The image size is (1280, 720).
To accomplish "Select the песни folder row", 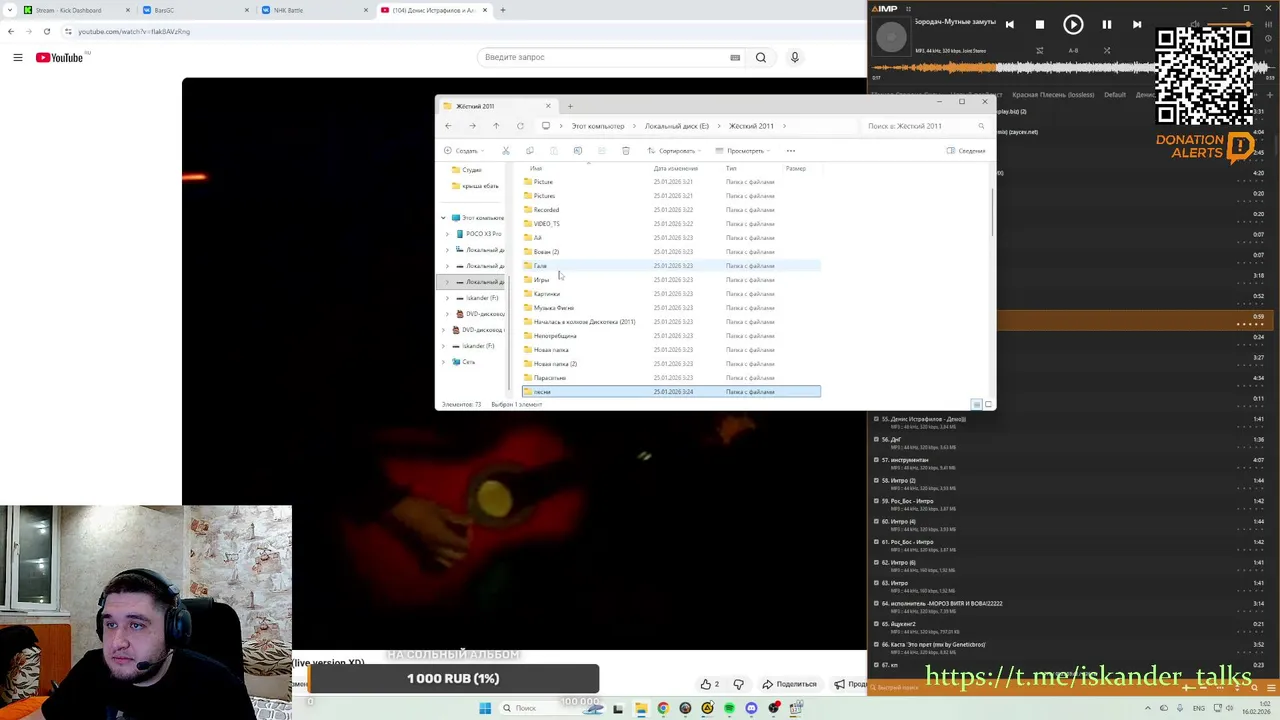I will click(671, 392).
